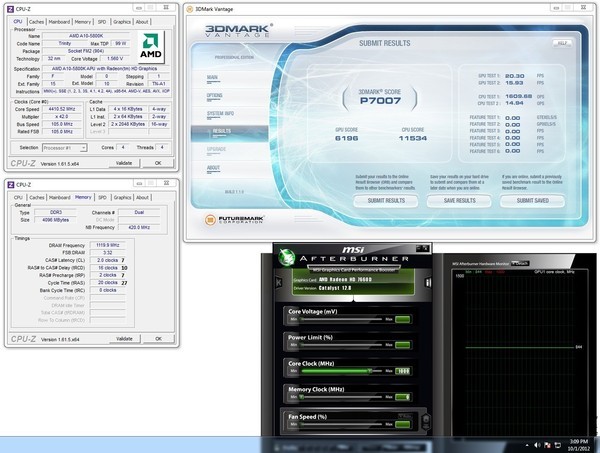Click the taskbar clock showing 3:09 PM
Viewport: 600px width, 453px height.
[x=579, y=445]
